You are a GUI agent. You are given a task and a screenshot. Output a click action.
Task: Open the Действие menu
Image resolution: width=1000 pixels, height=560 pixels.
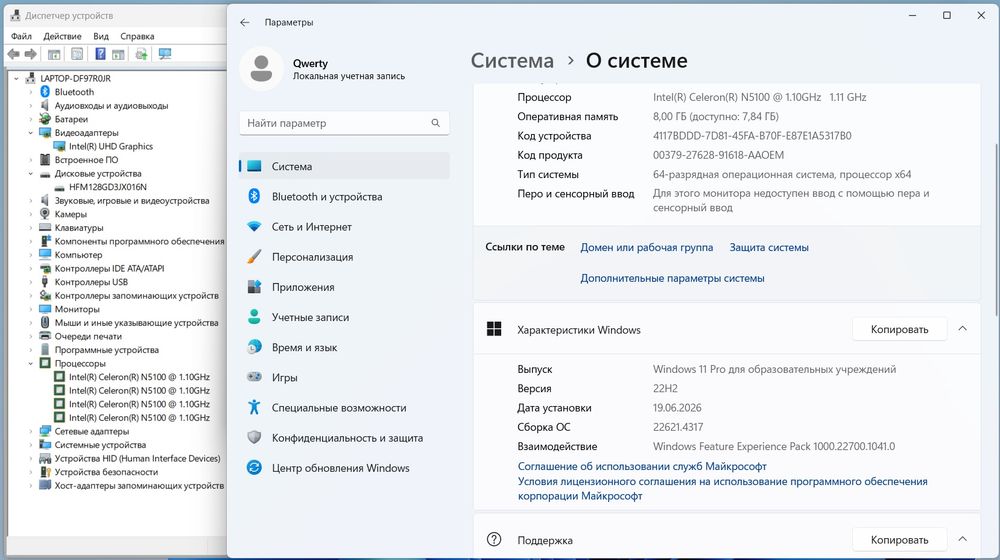pyautogui.click(x=62, y=36)
